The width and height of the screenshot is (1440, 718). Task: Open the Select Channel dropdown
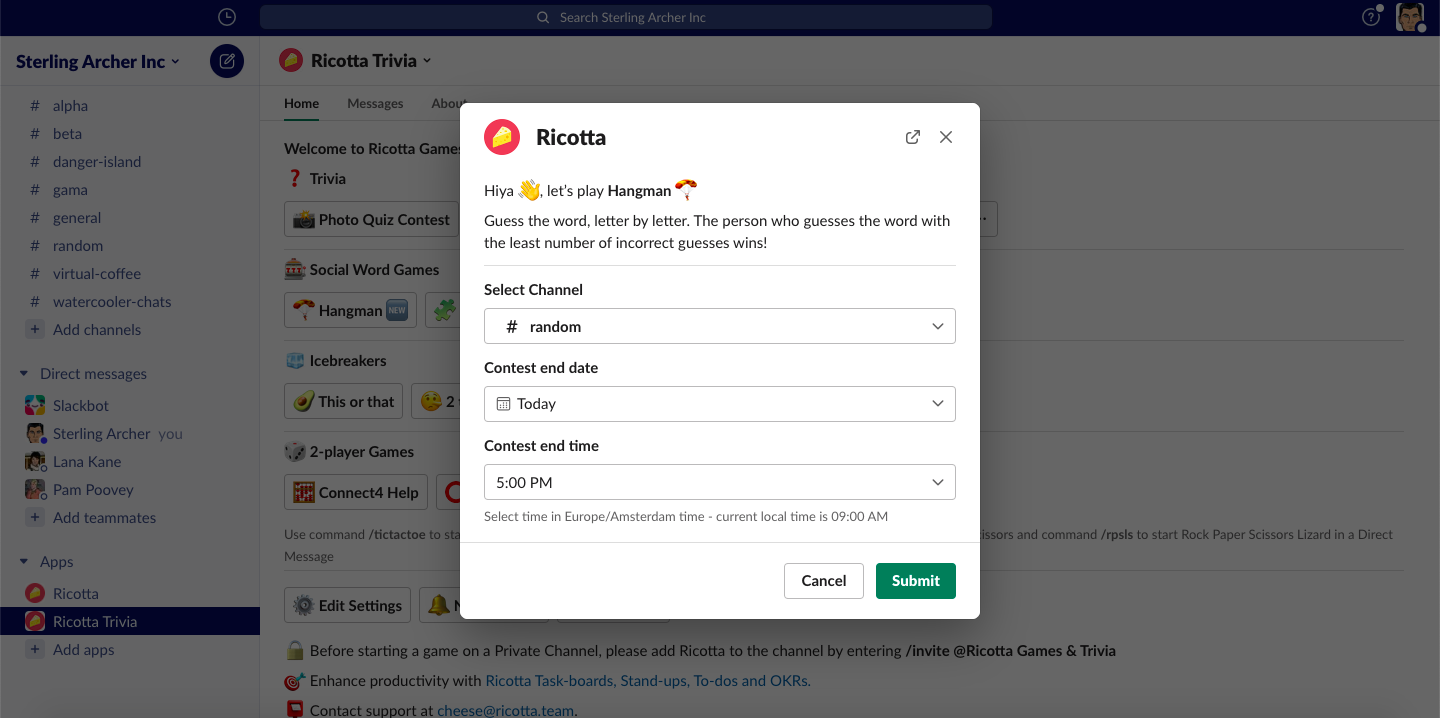pos(719,326)
